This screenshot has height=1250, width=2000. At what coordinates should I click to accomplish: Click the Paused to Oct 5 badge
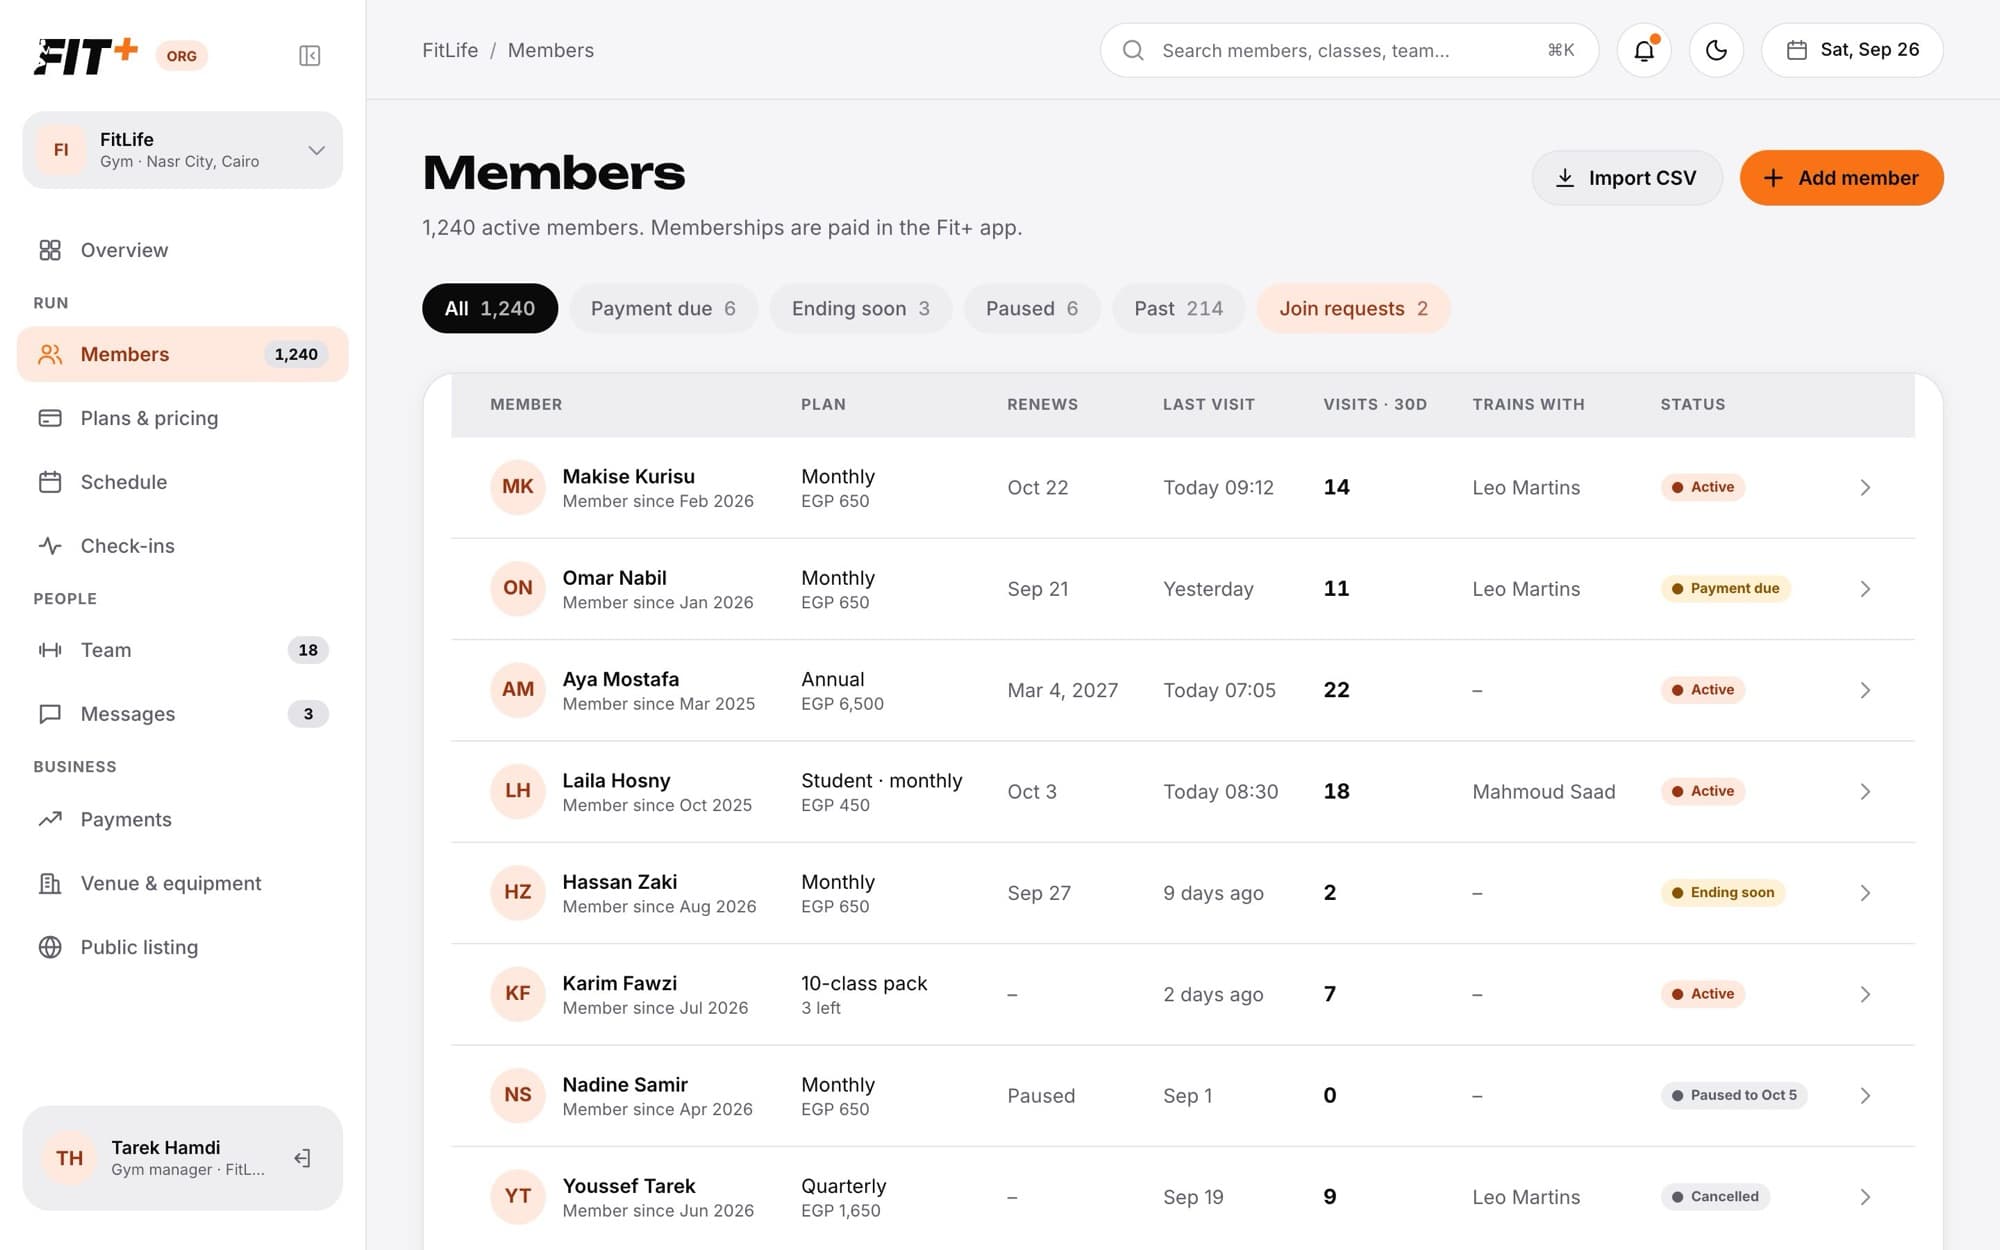(1734, 1095)
